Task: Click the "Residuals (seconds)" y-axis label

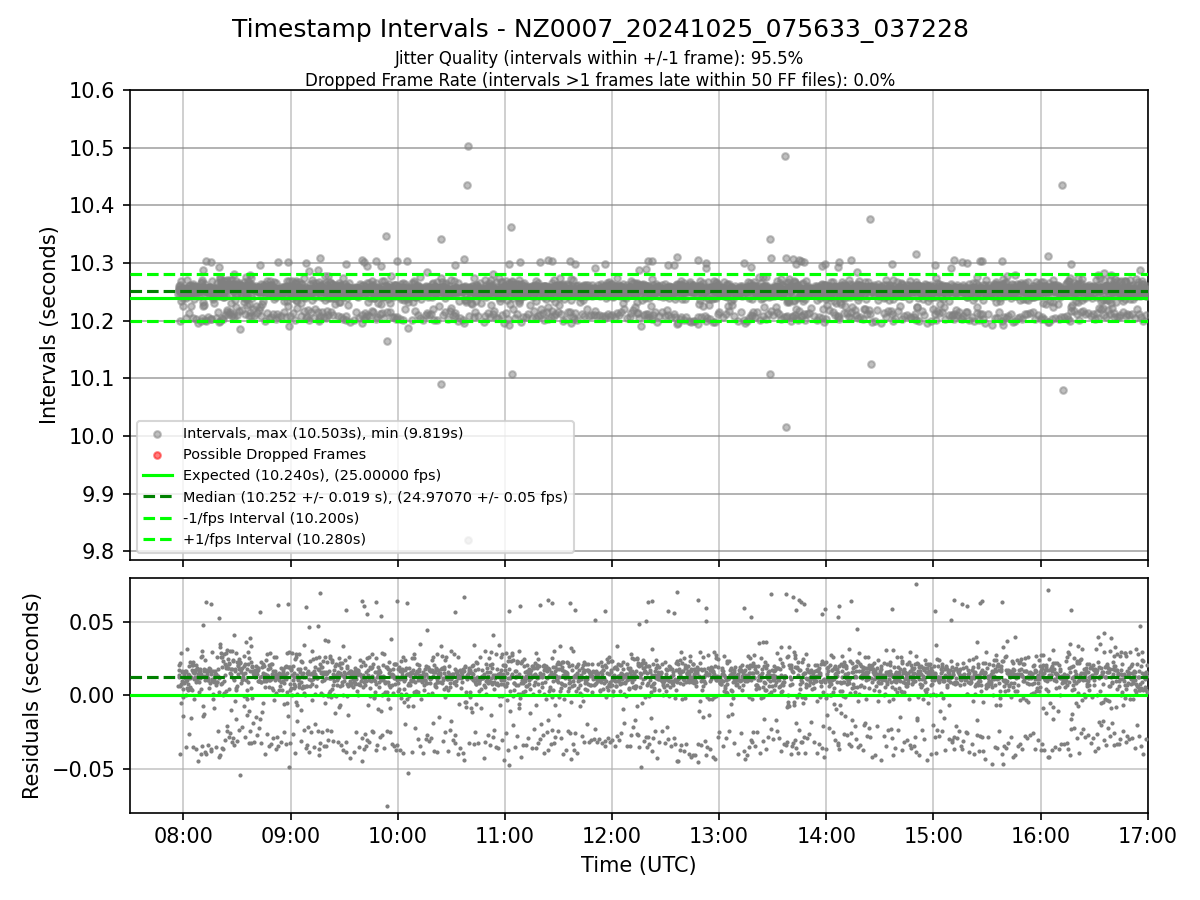Action: [32, 696]
